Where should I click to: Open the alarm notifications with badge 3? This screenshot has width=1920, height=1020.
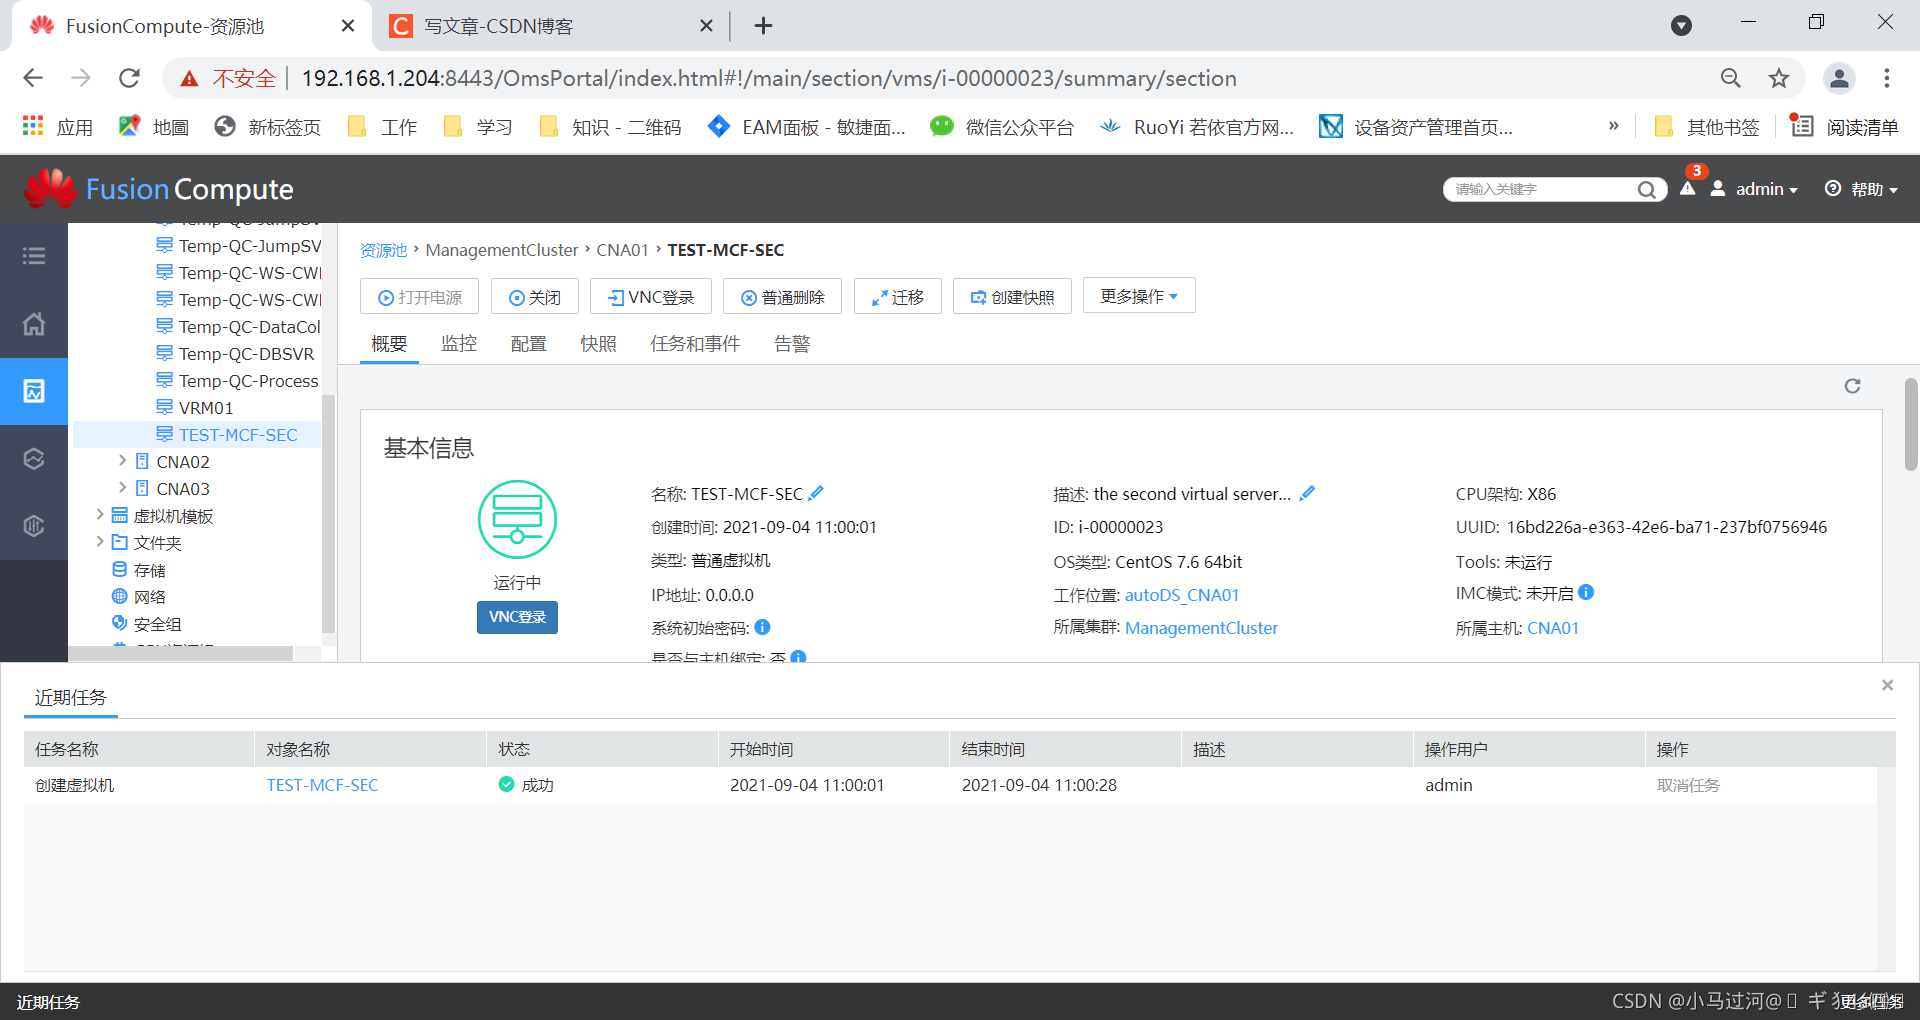[x=1688, y=190]
